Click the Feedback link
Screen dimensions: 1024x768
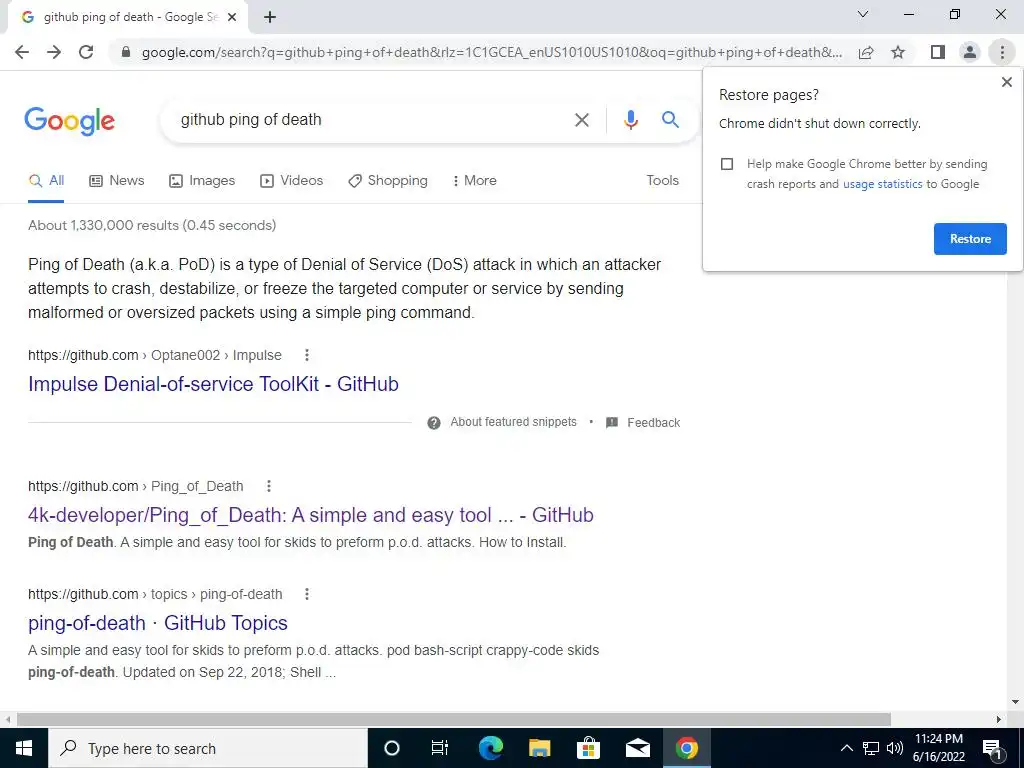point(654,423)
